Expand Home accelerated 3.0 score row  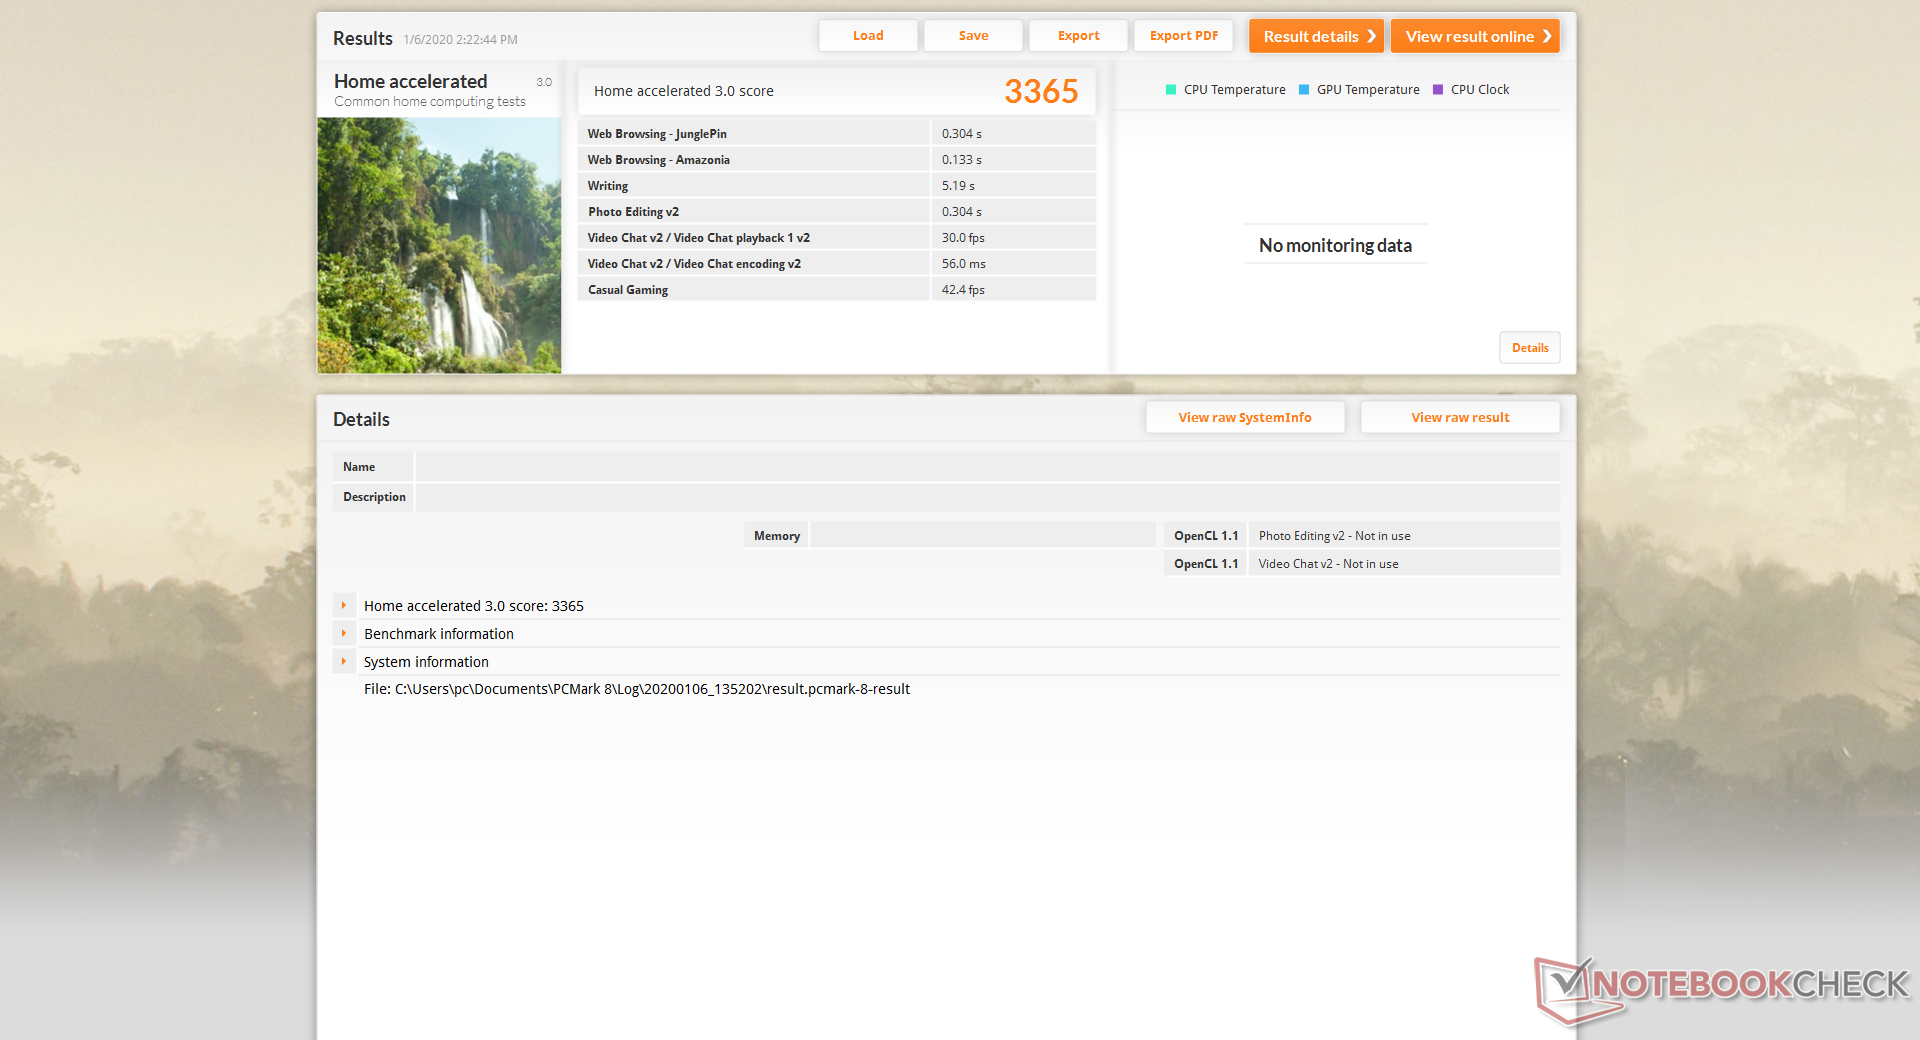pos(344,606)
